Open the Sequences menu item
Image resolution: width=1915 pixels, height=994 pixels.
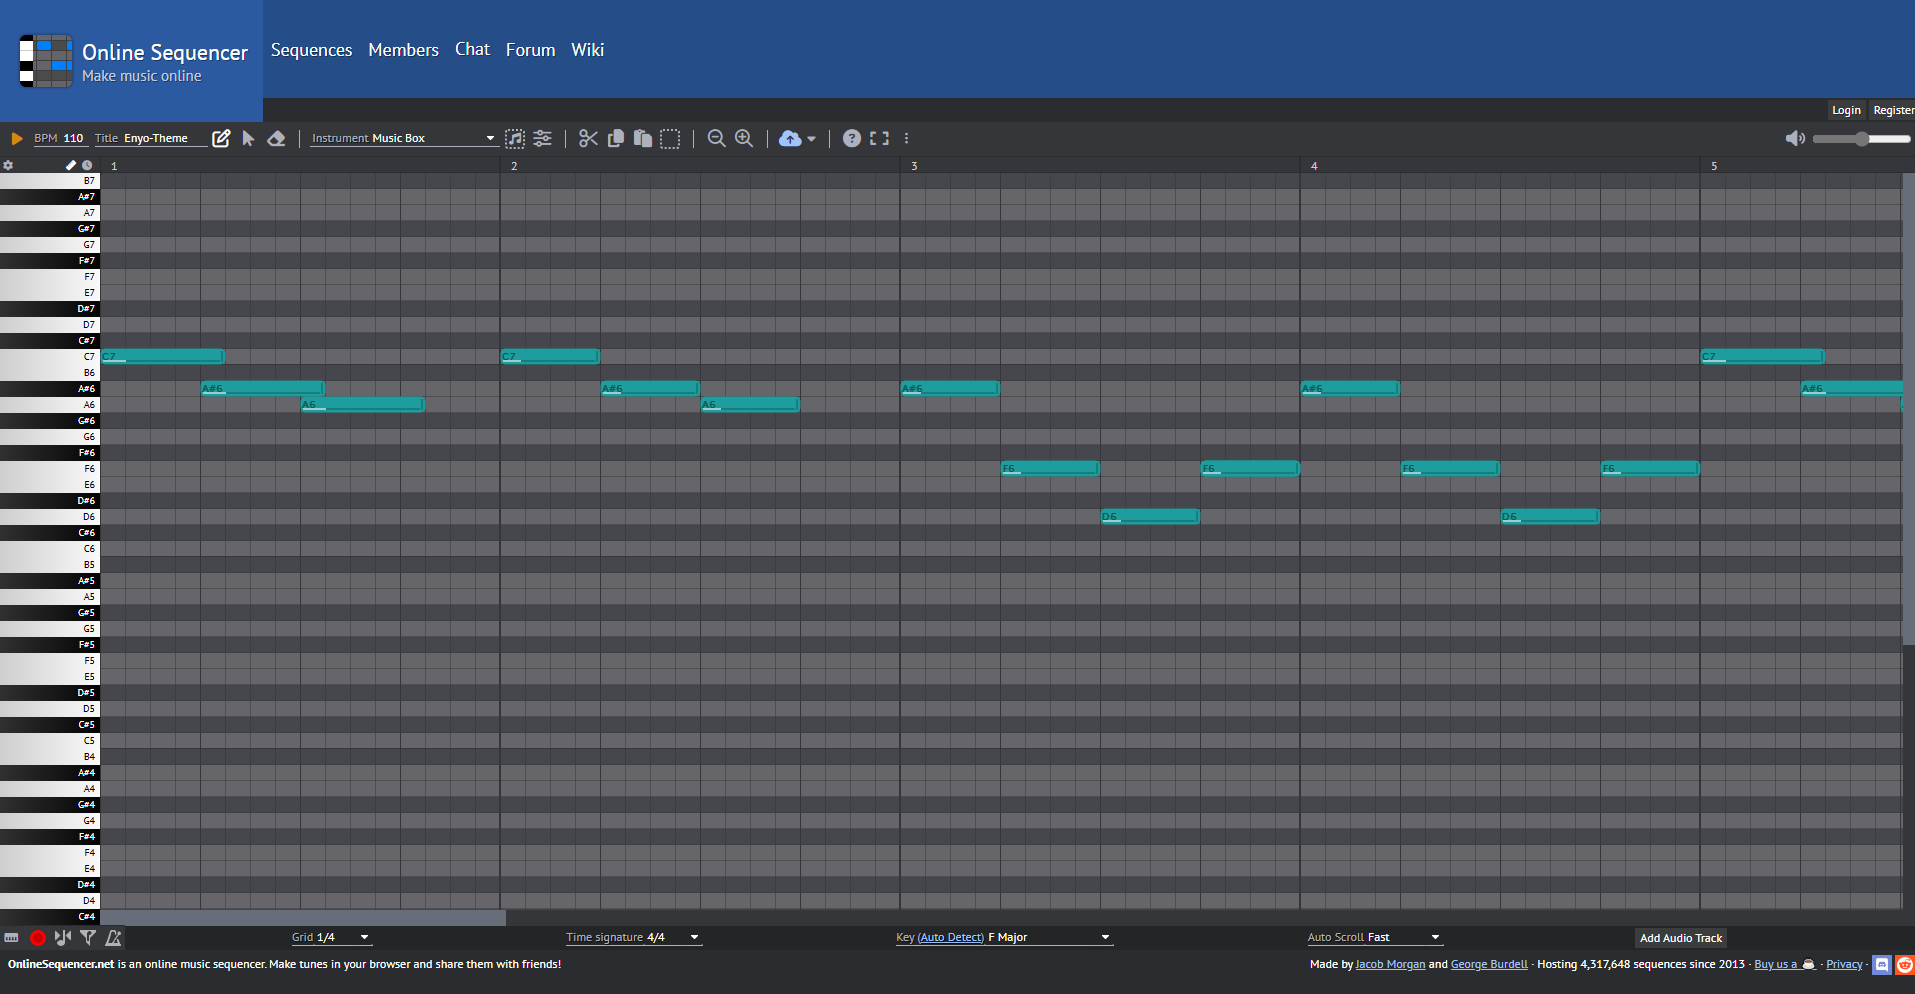click(311, 50)
